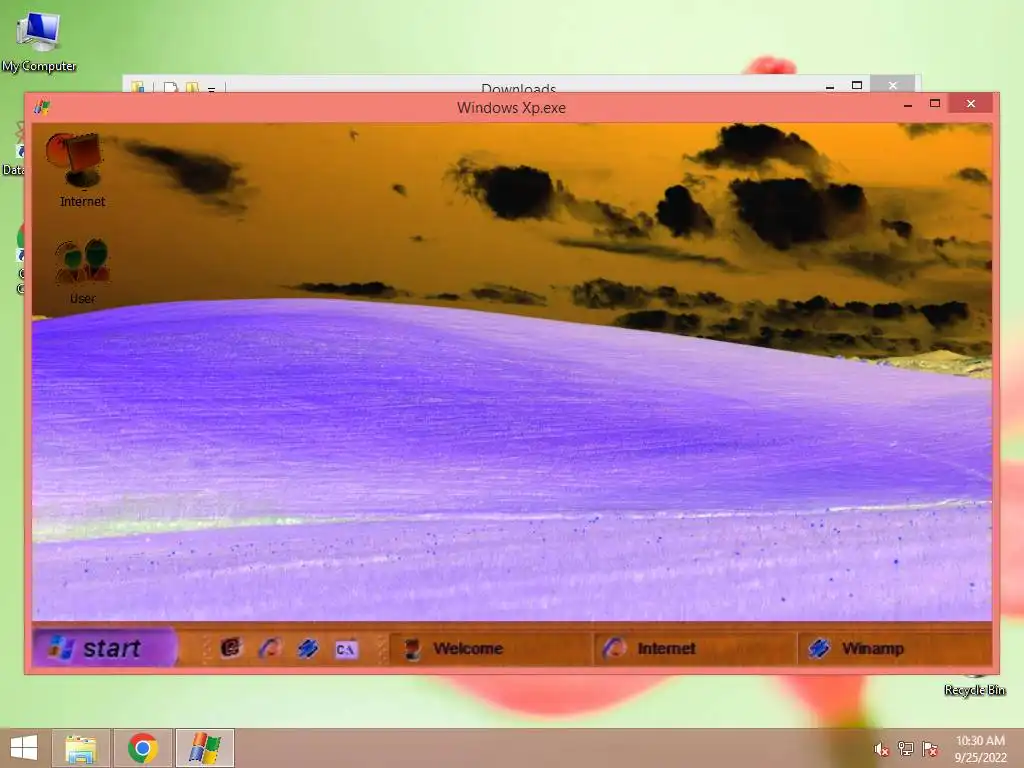Viewport: 1024px width, 768px height.
Task: Click the Windows Xp.exe taskbar button
Action: point(205,748)
